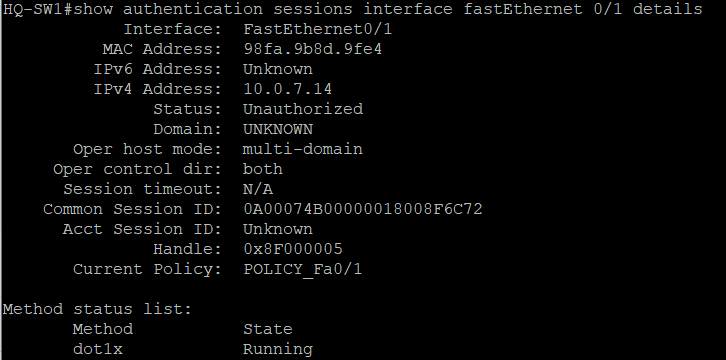Click the multi-domain host mode value
The height and width of the screenshot is (360, 726).
click(303, 149)
